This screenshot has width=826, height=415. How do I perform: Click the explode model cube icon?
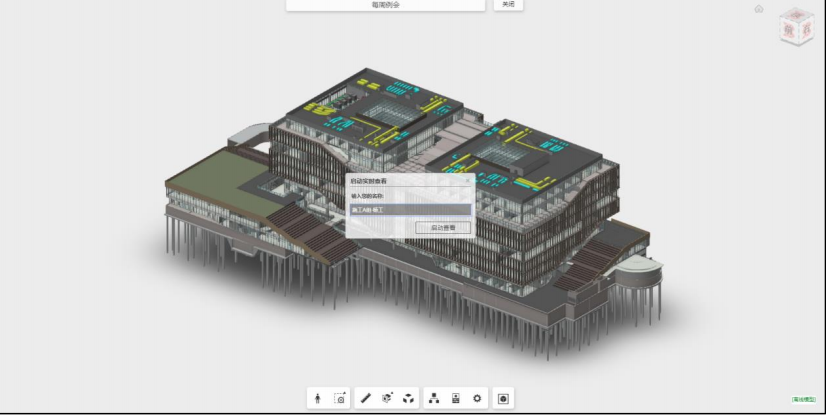click(408, 399)
